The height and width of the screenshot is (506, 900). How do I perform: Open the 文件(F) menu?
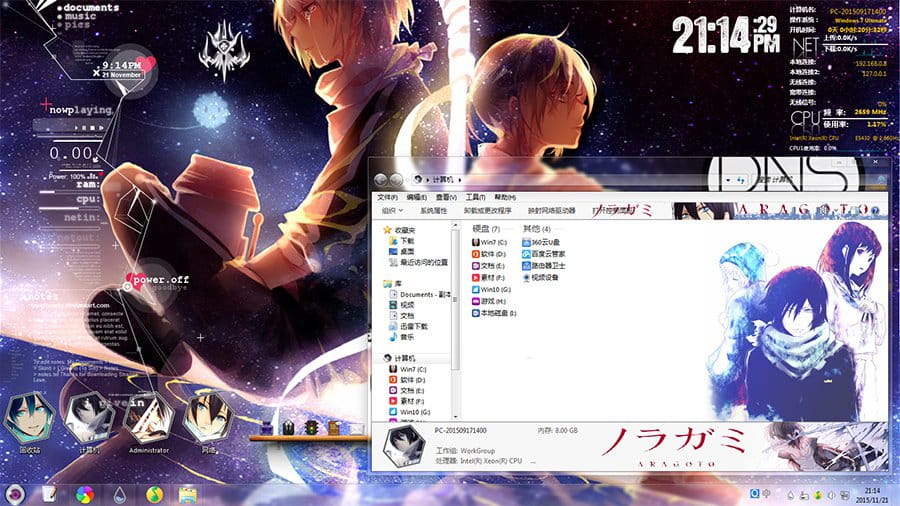click(387, 197)
